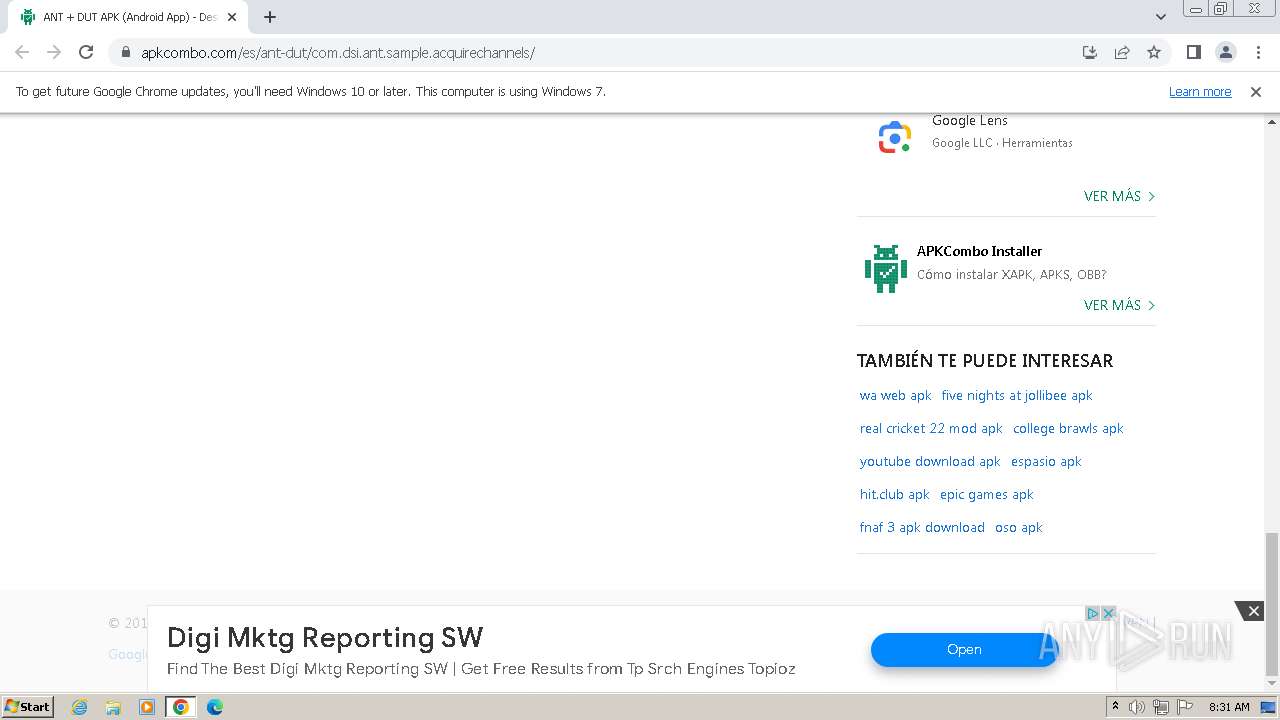Viewport: 1280px width, 720px height.
Task: Expand the tab search dropdown
Action: click(x=1160, y=17)
